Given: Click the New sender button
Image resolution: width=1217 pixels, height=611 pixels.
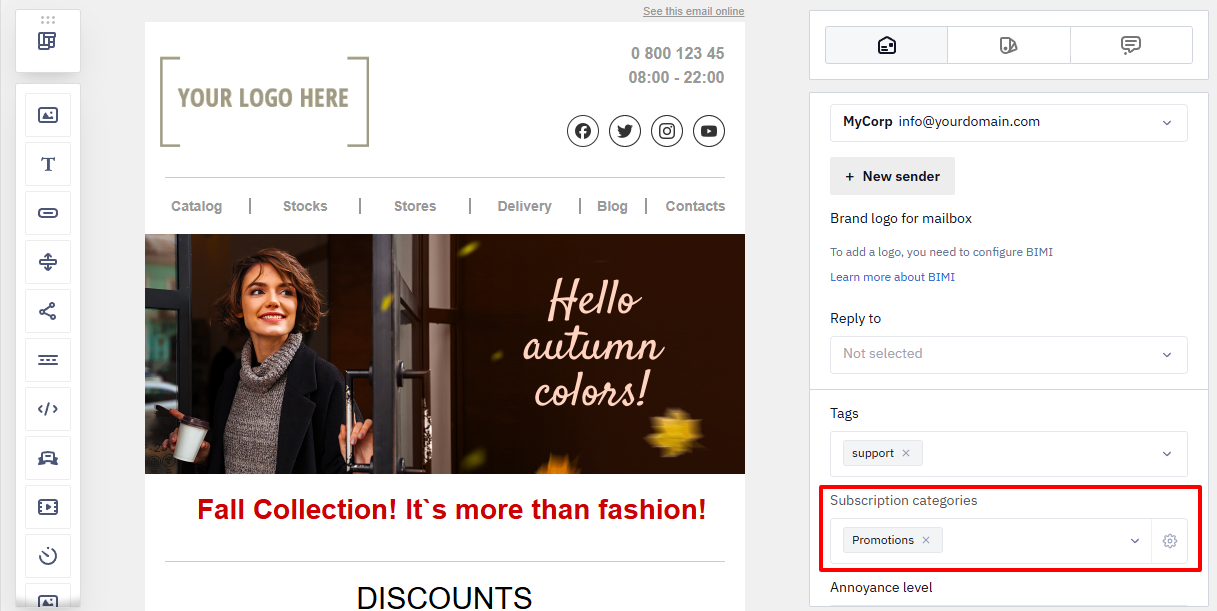Looking at the screenshot, I should click(x=892, y=176).
